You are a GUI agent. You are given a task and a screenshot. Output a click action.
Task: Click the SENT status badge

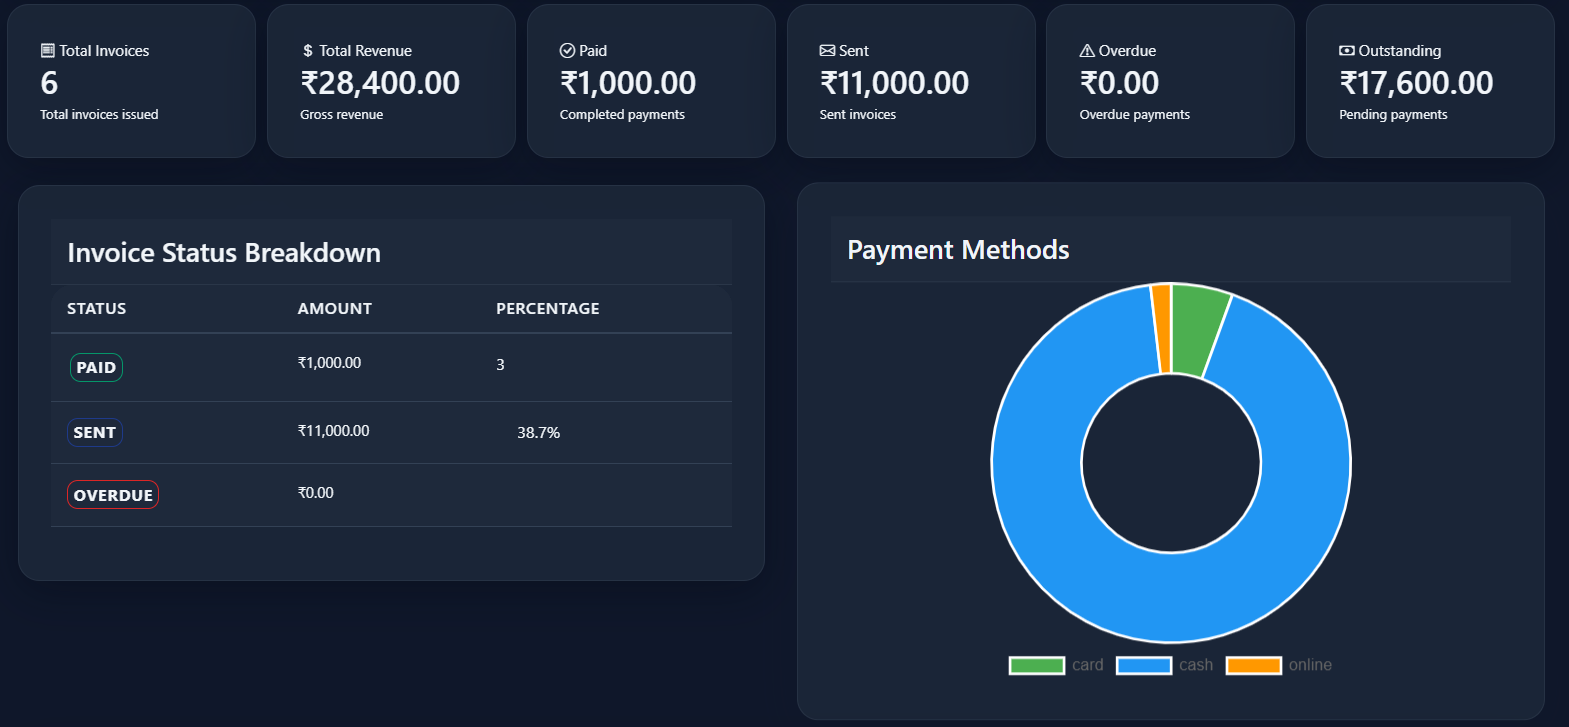[95, 432]
